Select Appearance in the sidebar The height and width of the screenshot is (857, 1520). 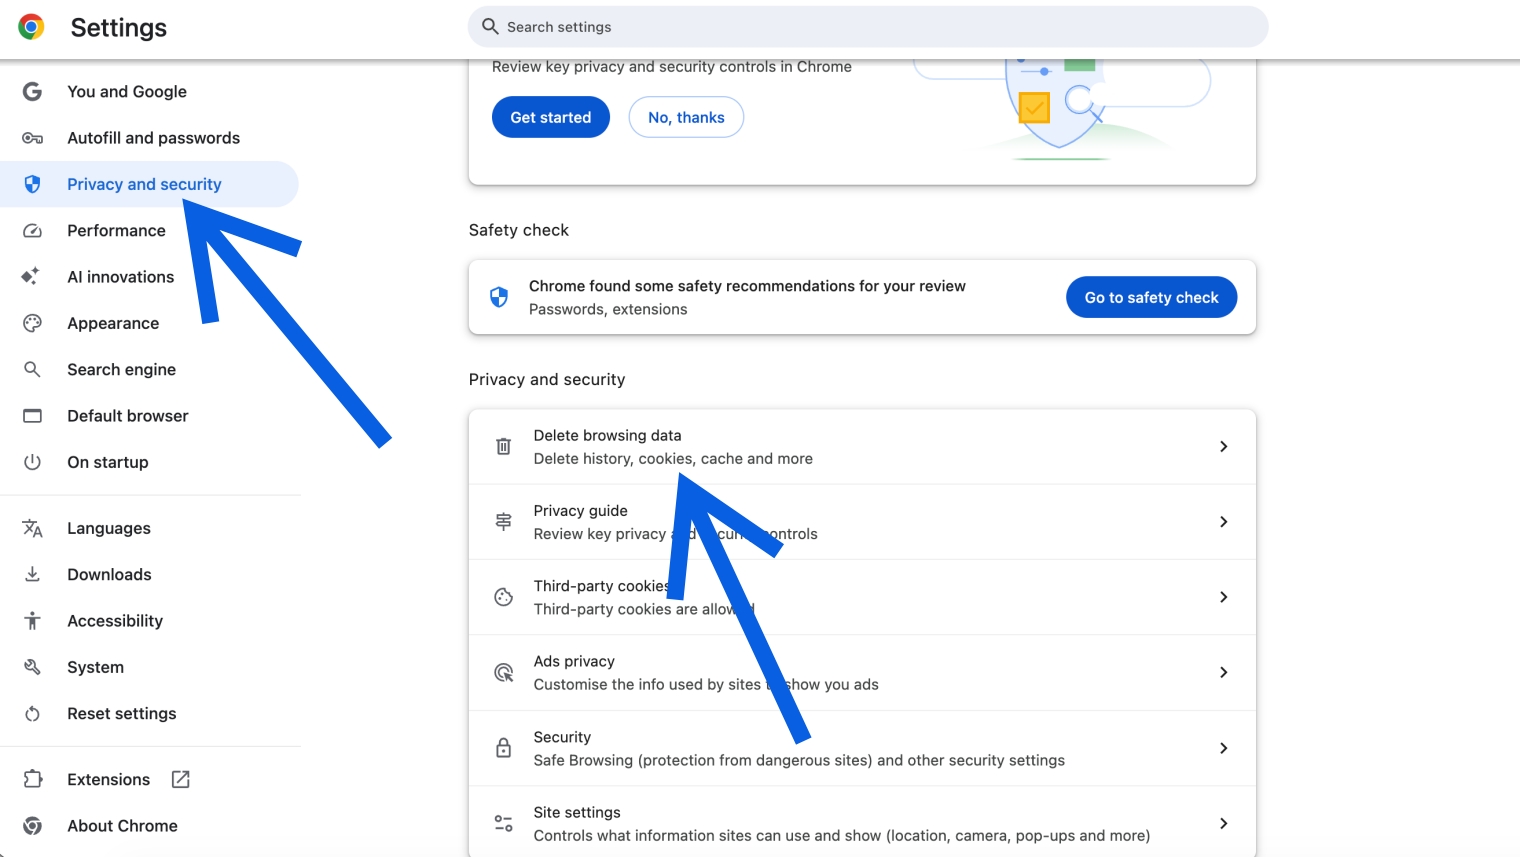coord(113,322)
